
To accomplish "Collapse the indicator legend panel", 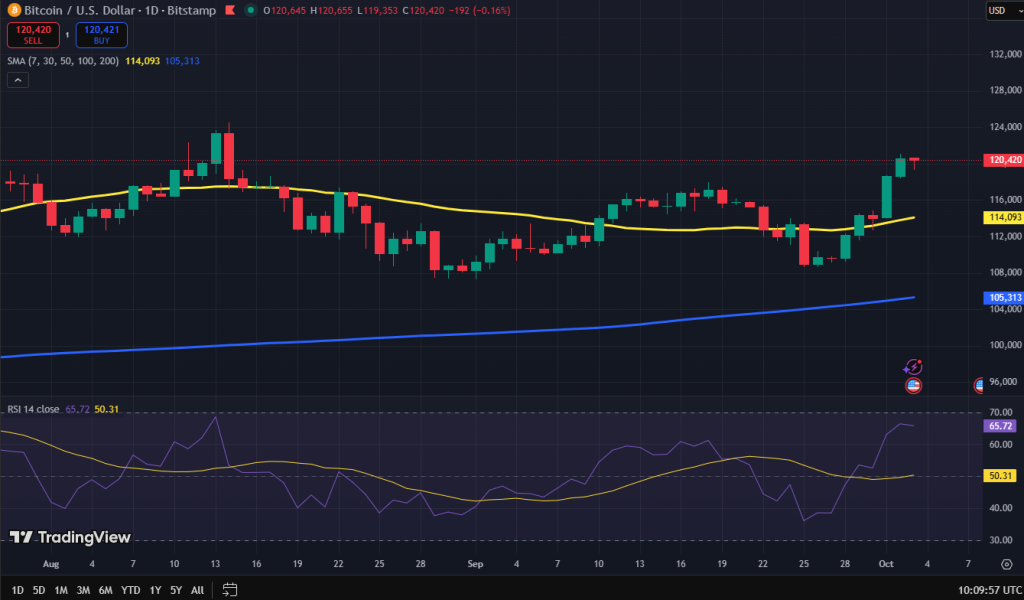I will tap(17, 79).
